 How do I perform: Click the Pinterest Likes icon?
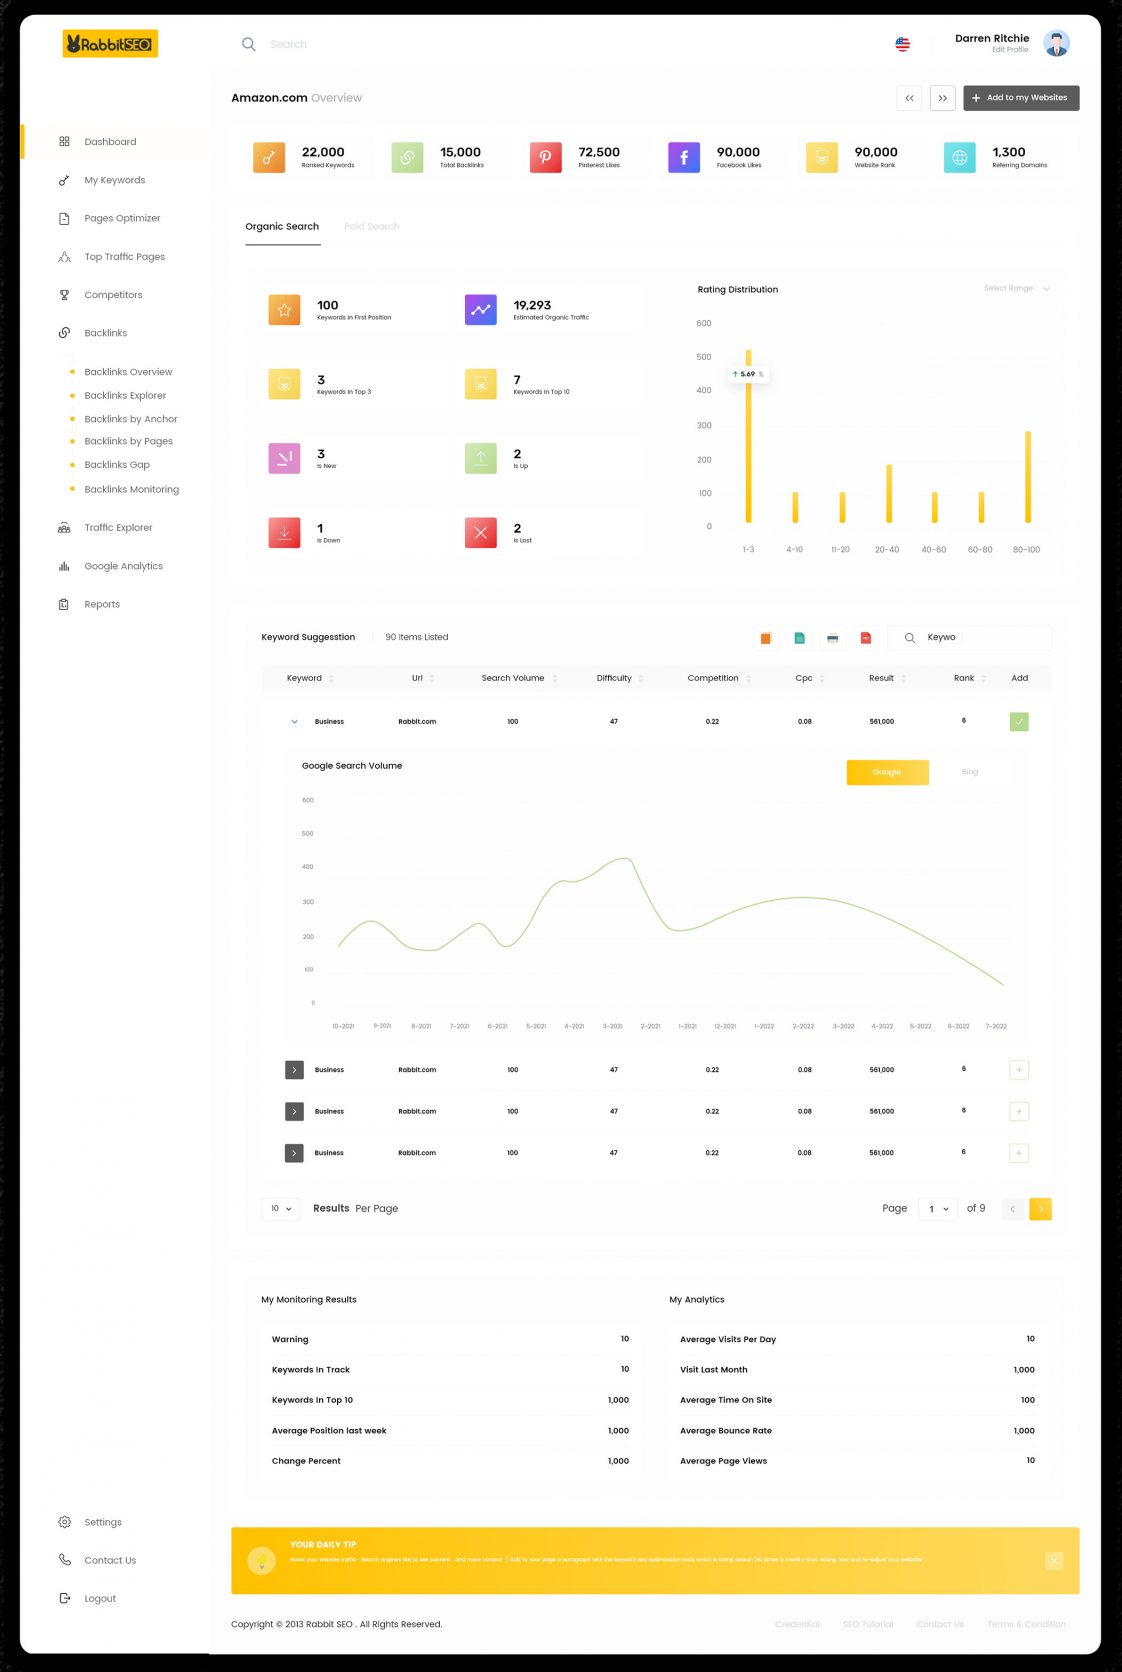point(545,157)
